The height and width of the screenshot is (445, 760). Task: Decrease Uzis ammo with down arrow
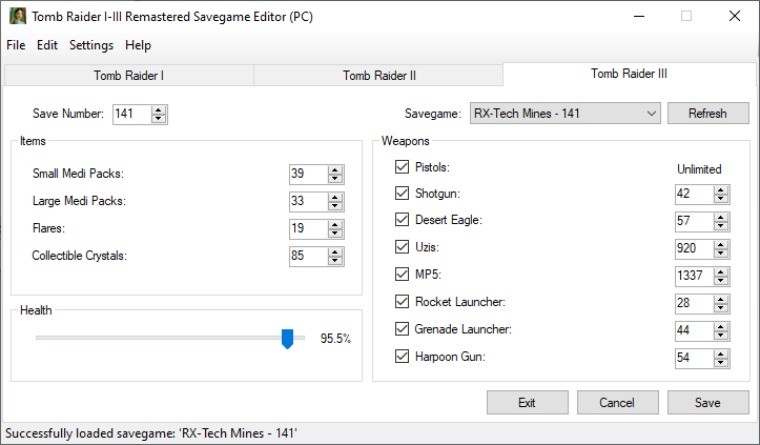(x=721, y=254)
